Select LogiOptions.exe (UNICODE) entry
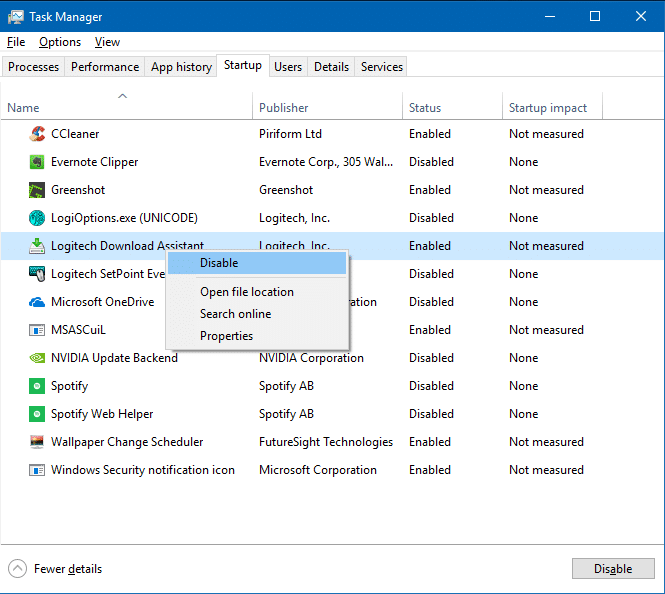Screen dimensions: 665x594 (124, 218)
